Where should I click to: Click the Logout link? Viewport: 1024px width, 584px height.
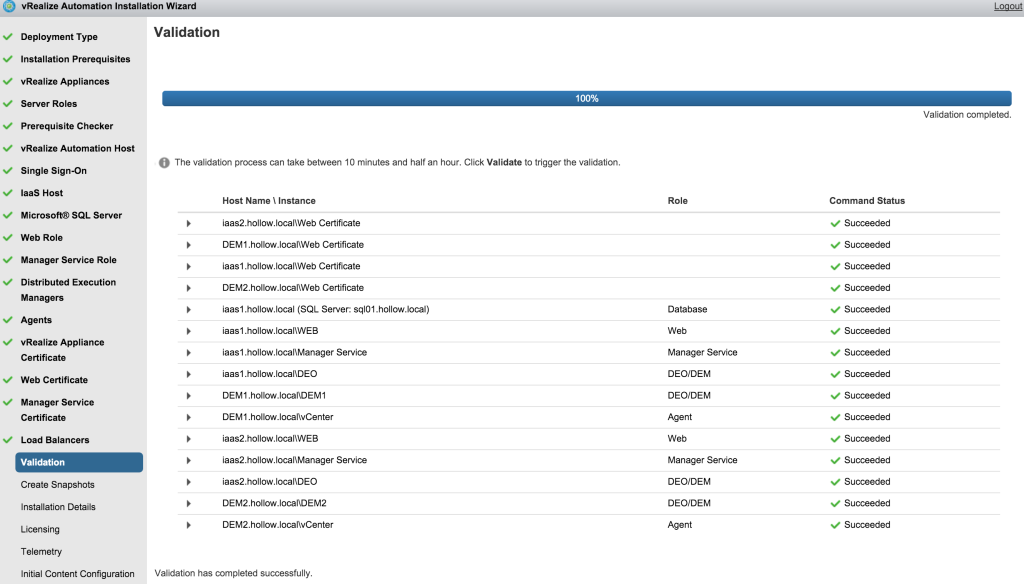point(1007,6)
